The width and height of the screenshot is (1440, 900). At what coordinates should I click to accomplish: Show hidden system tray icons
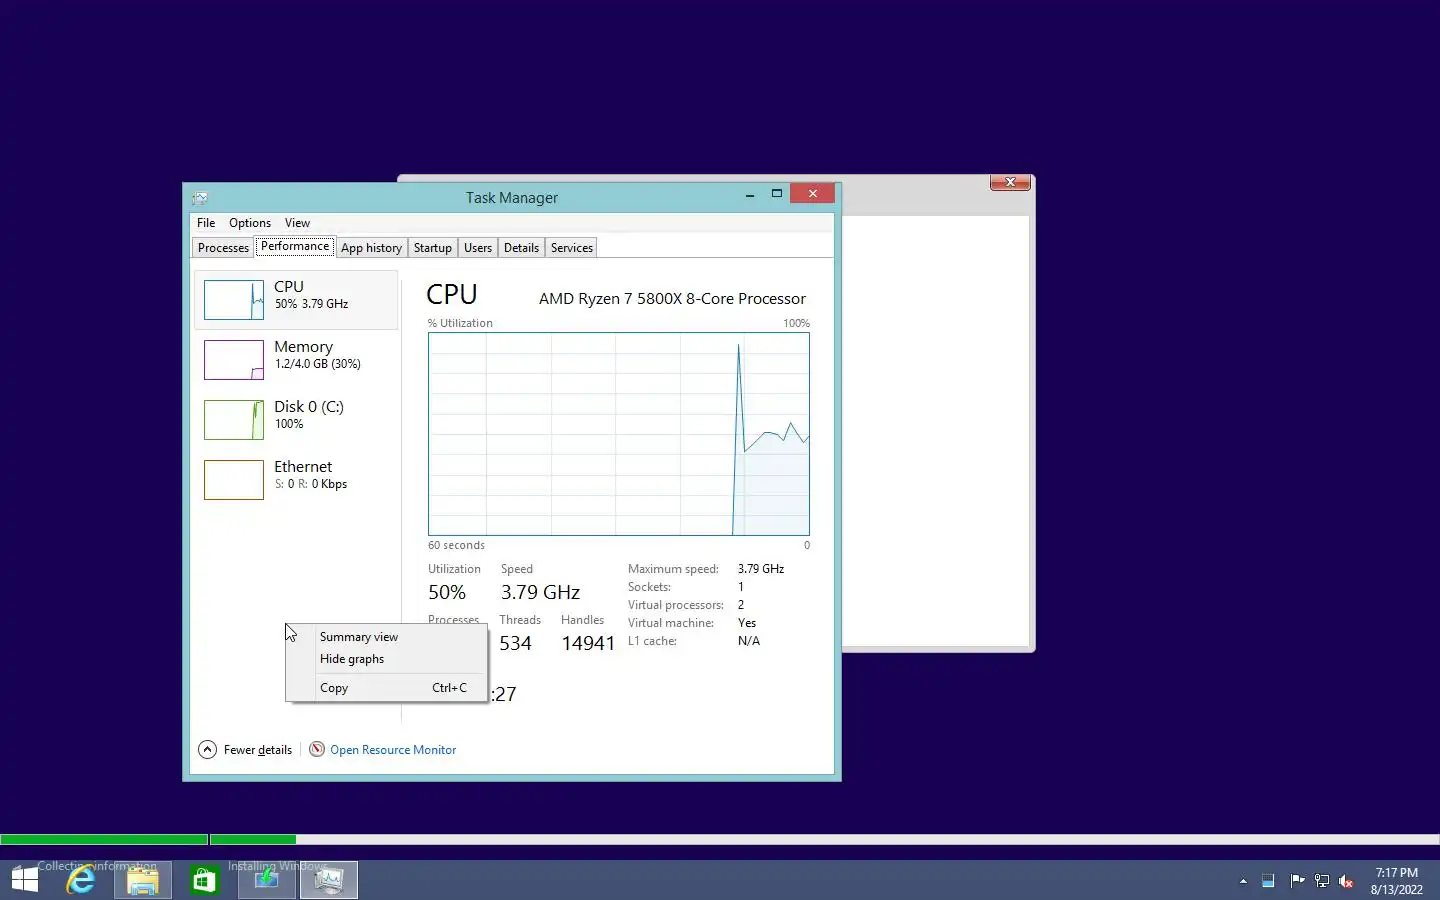[1243, 881]
